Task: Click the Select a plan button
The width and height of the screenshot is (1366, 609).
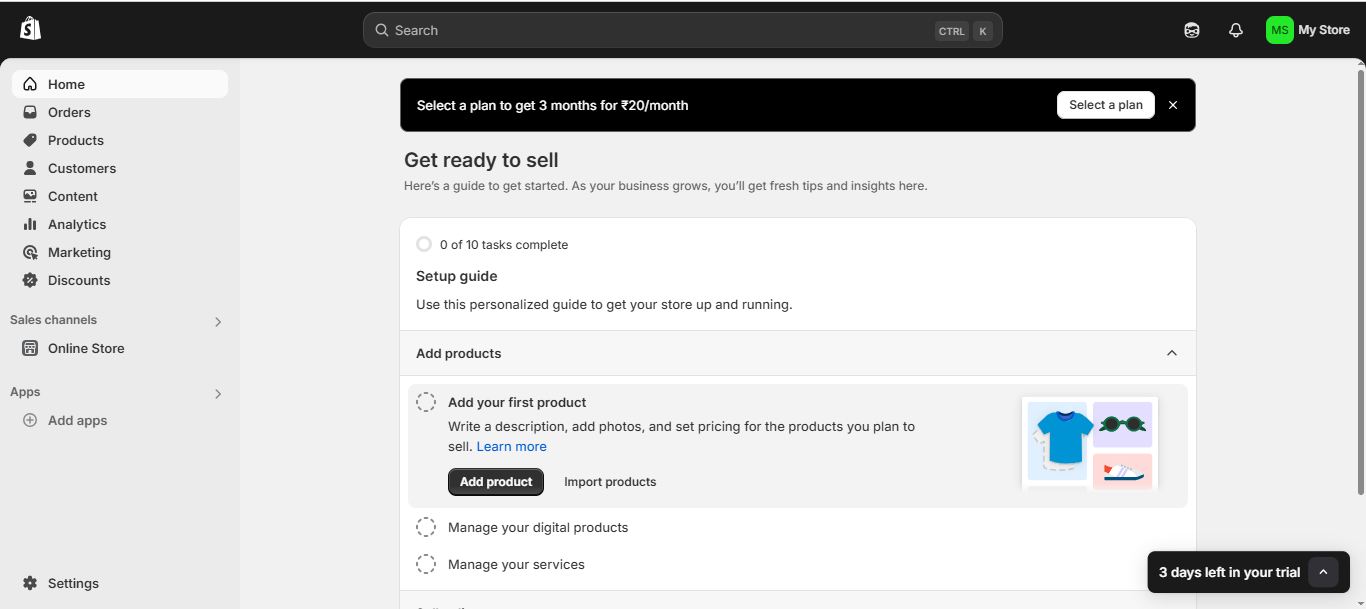Action: tap(1105, 105)
